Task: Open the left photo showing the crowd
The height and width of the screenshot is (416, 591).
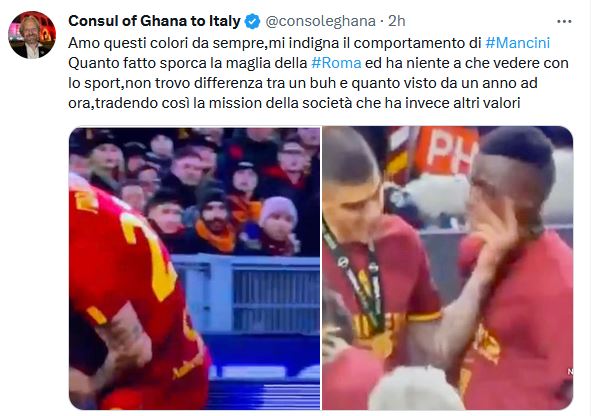Action: [194, 268]
